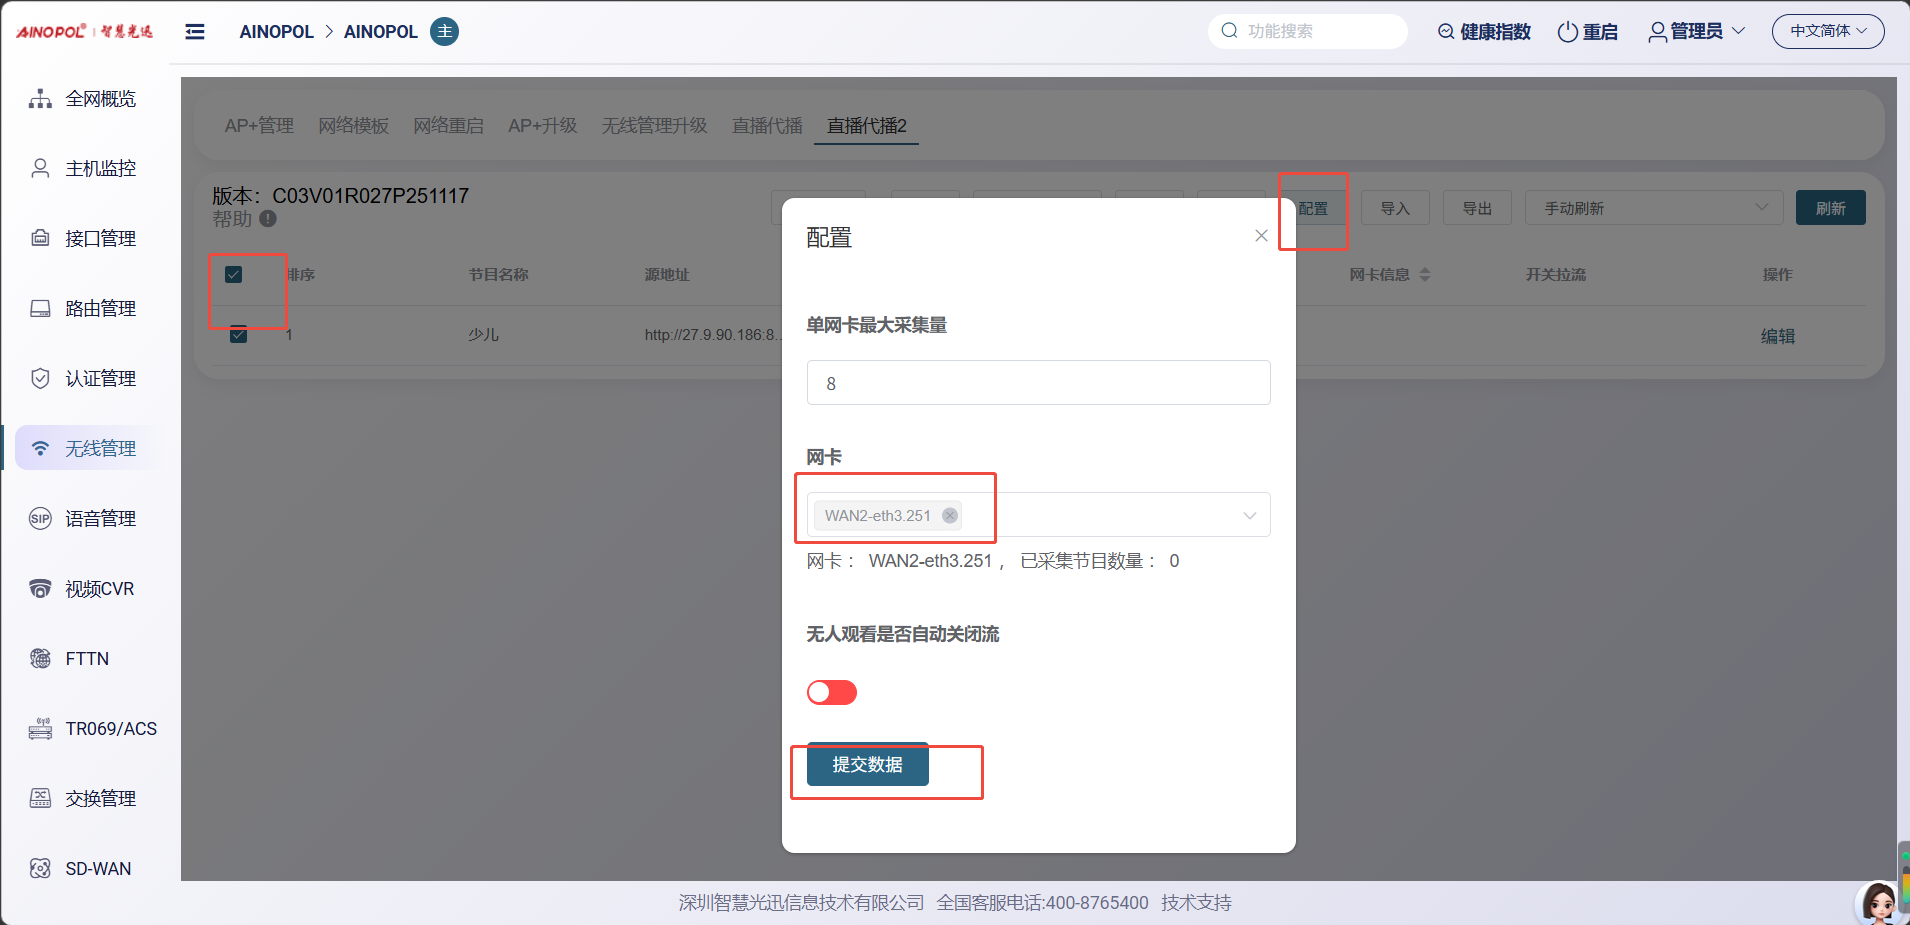Open 认证管理 shield icon in sidebar
Viewport: 1910px width, 925px height.
point(40,379)
